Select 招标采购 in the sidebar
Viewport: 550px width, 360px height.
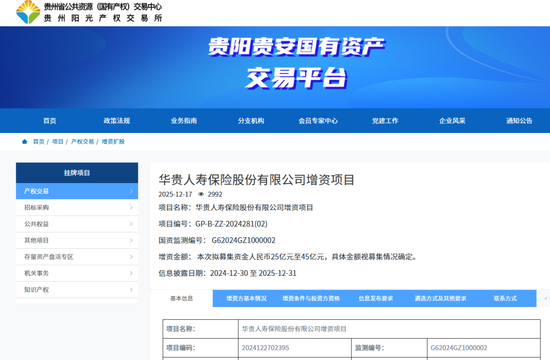pos(77,208)
